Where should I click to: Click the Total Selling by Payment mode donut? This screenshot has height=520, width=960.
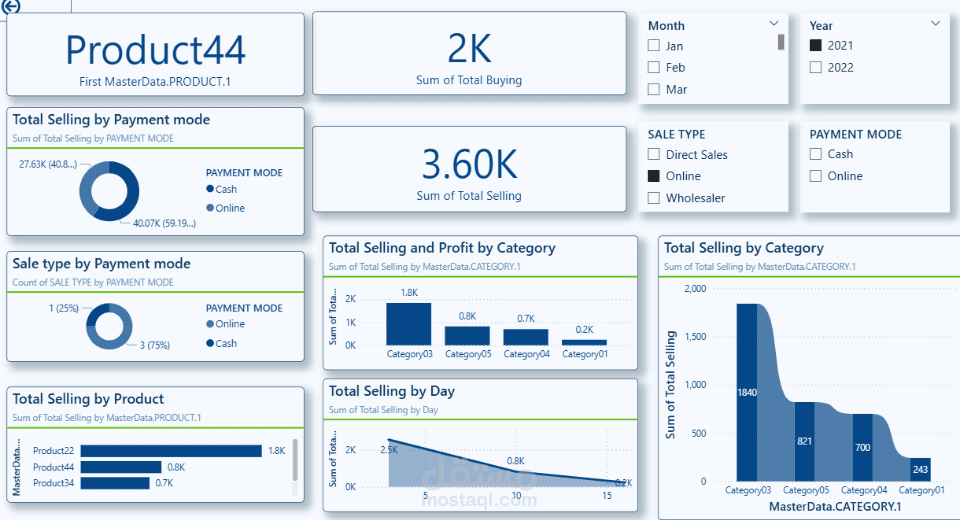coord(110,191)
